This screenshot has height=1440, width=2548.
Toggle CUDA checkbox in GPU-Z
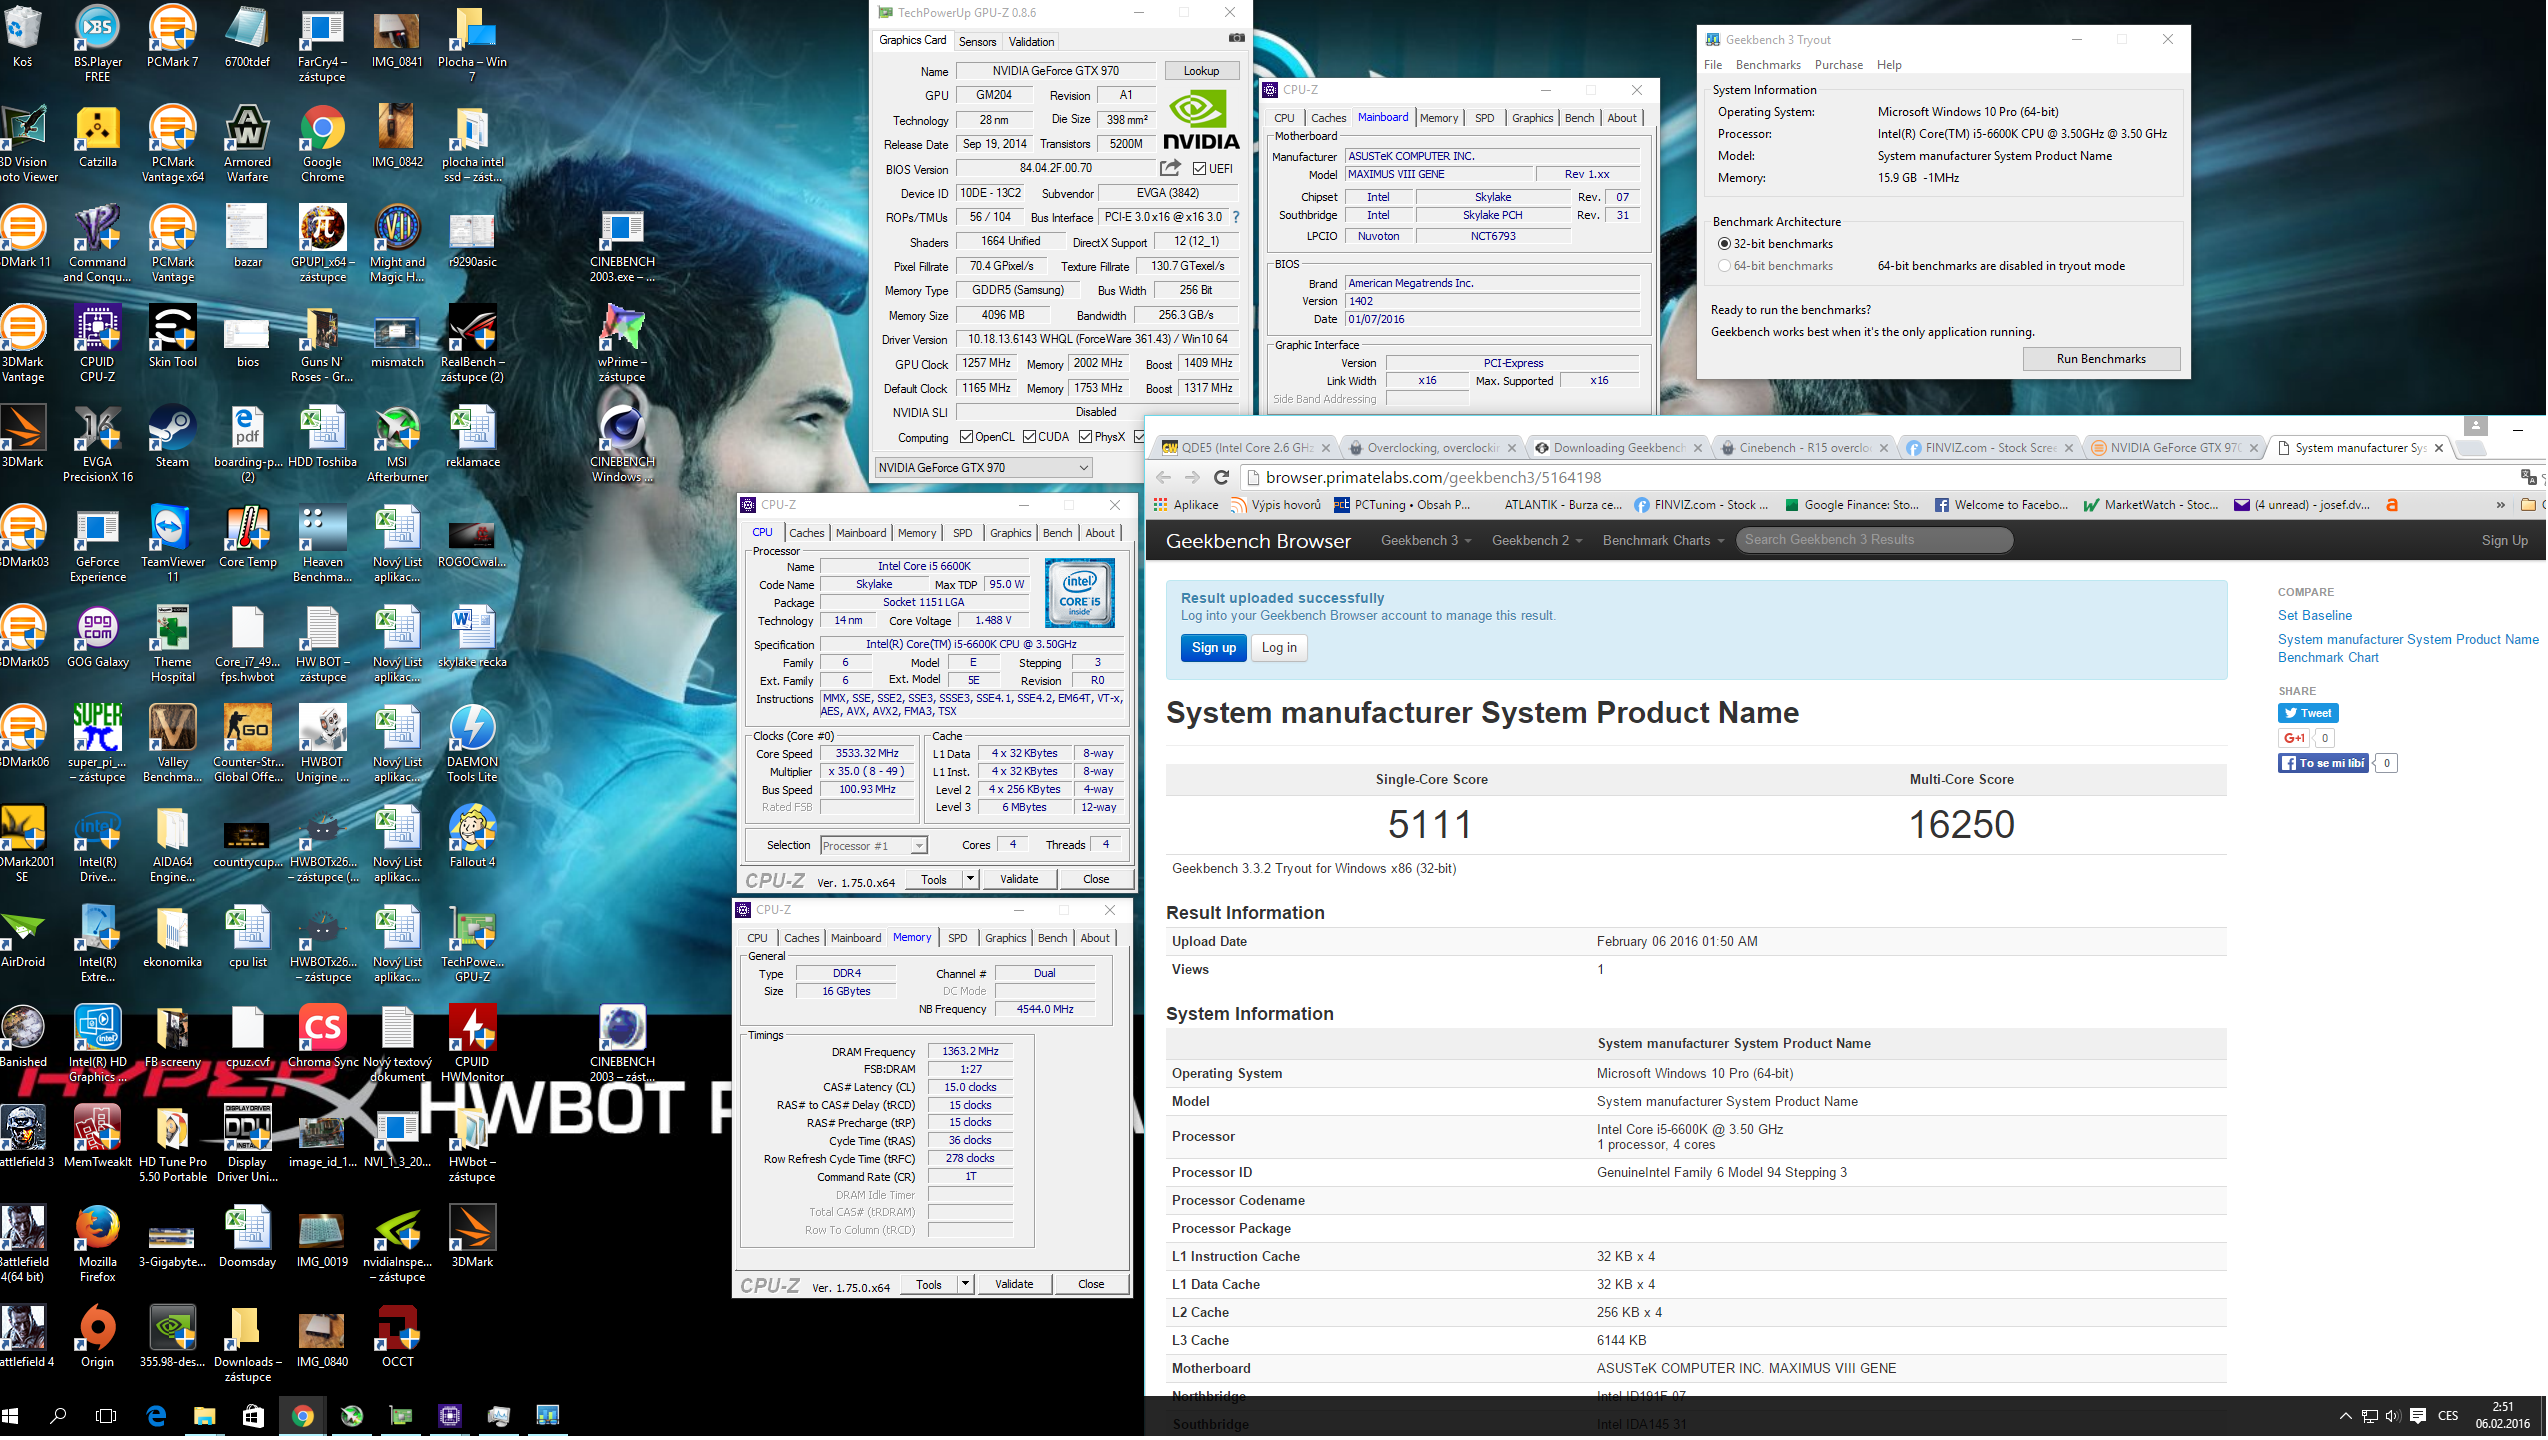click(1029, 437)
